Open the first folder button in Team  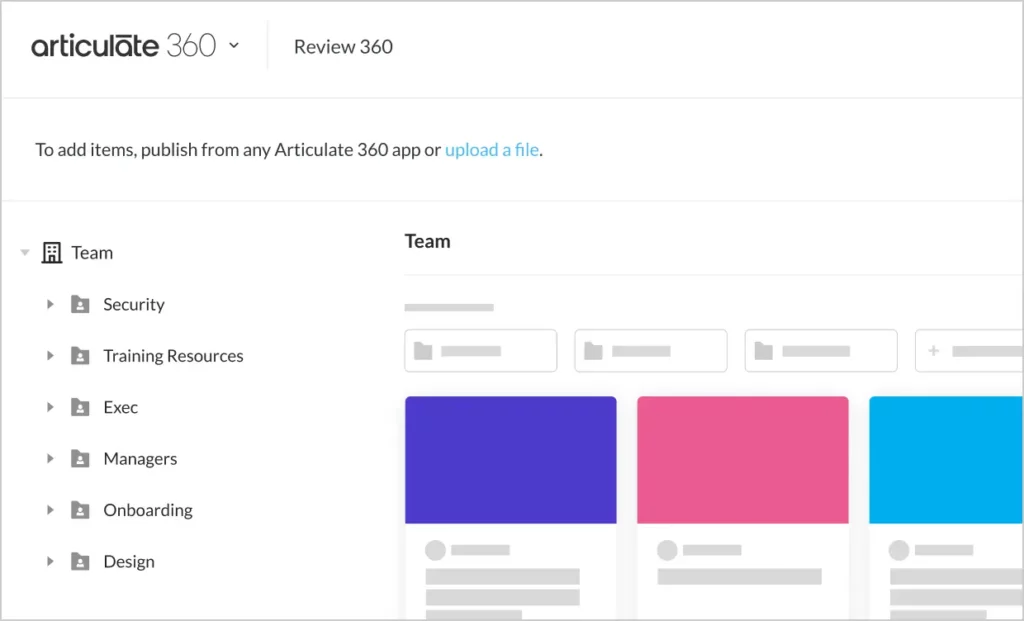480,351
